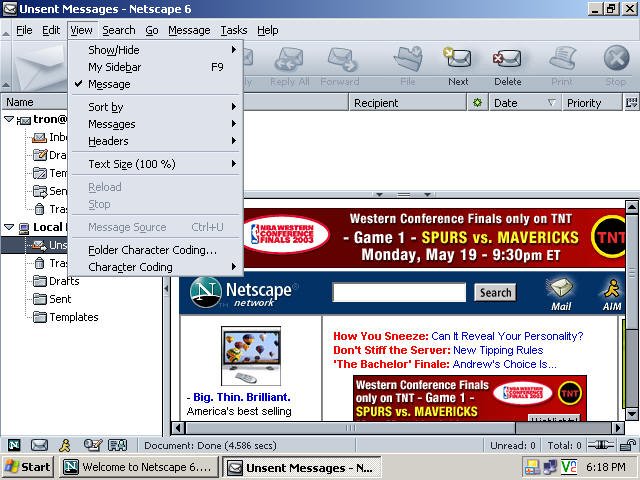
Task: Expand the Character Coding submenu
Action: coord(157,267)
